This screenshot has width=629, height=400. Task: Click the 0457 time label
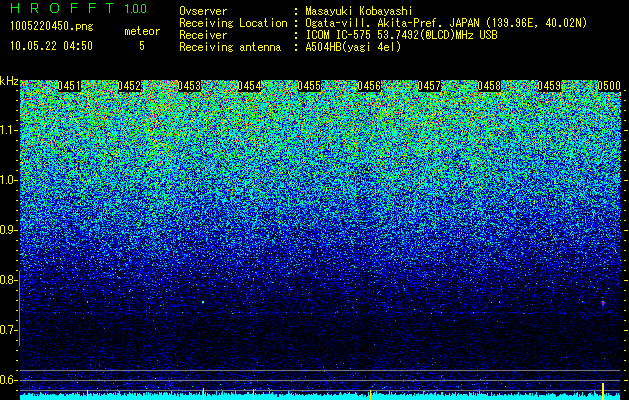click(x=429, y=86)
